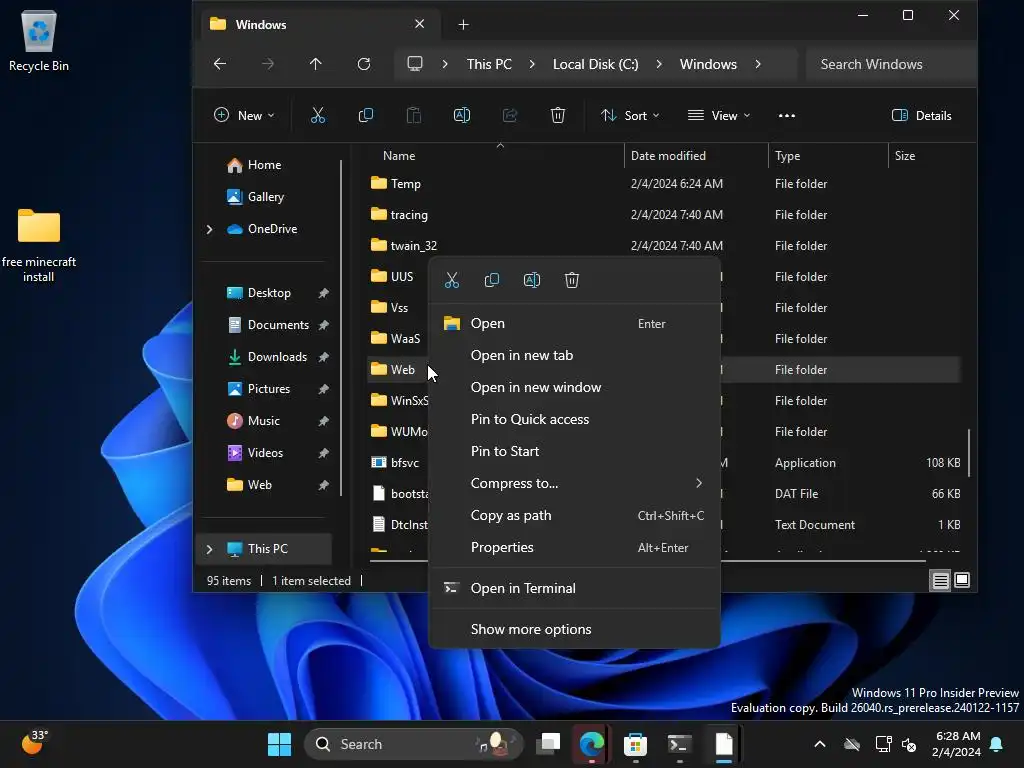
Task: Add a new File Explorer tab
Action: pyautogui.click(x=463, y=25)
